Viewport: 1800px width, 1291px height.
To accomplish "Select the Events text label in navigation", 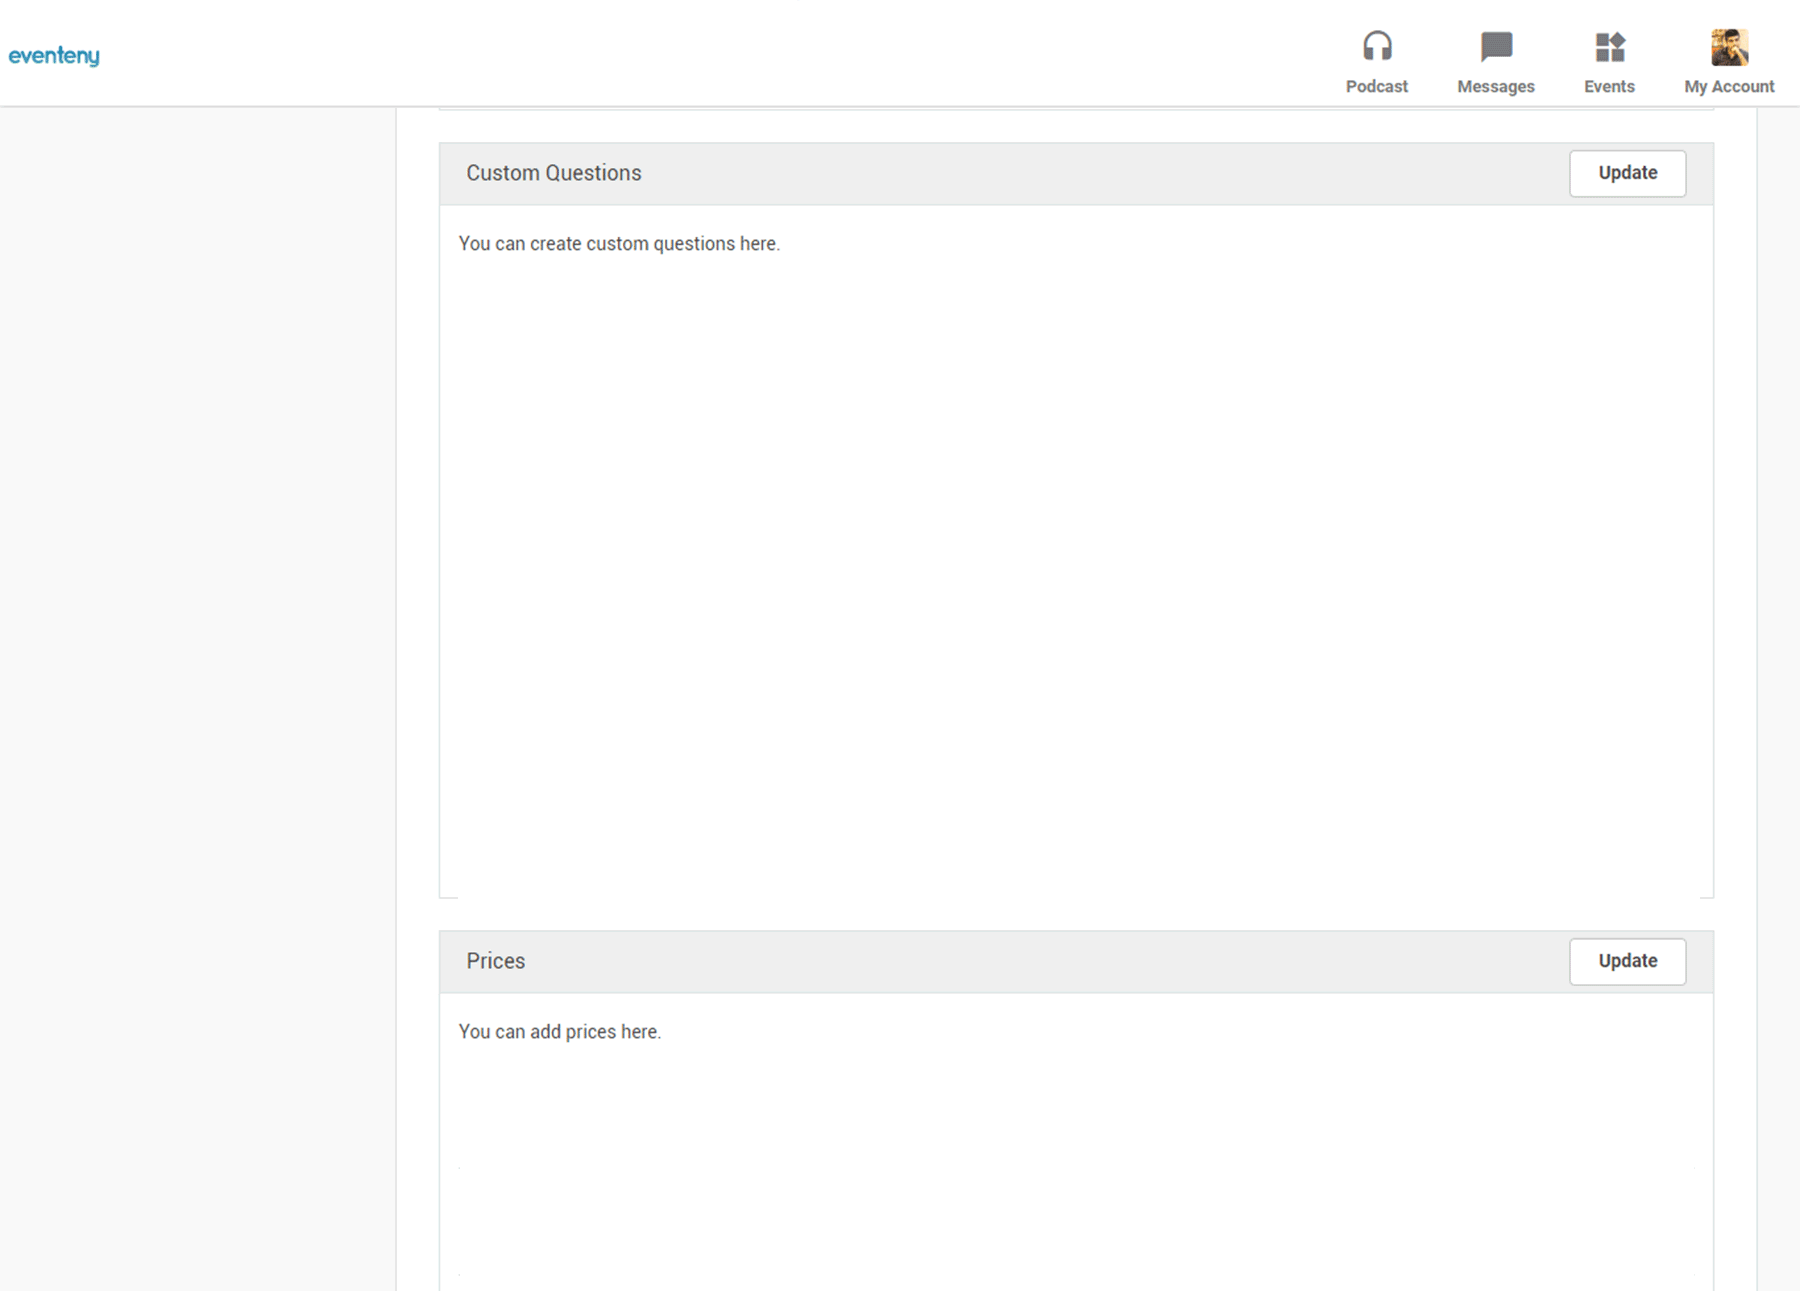I will point(1609,87).
